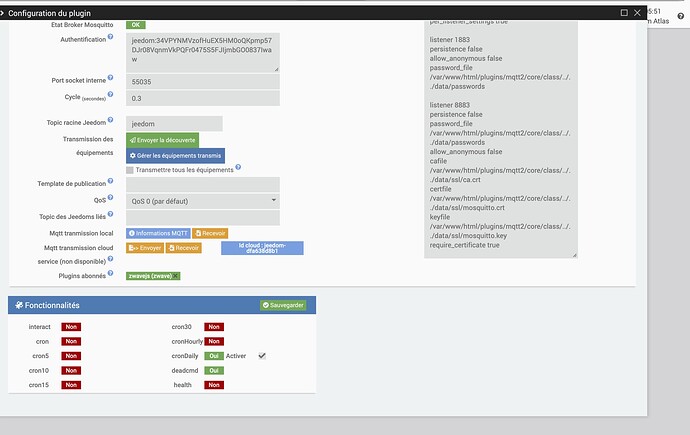Click help question mark at top right
The image size is (690, 435).
point(681,16)
